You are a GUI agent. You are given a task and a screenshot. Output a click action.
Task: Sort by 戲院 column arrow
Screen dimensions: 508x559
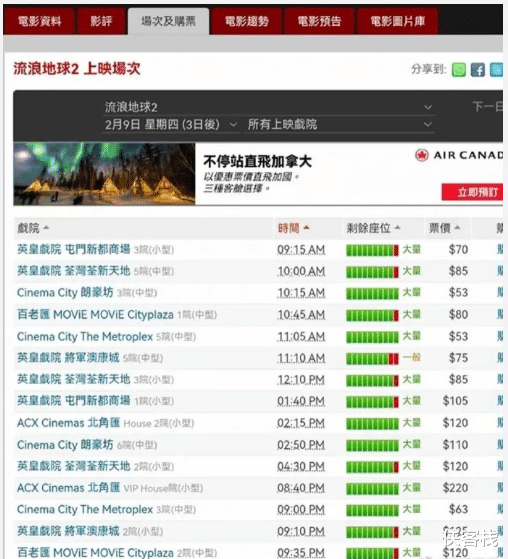coord(46,227)
